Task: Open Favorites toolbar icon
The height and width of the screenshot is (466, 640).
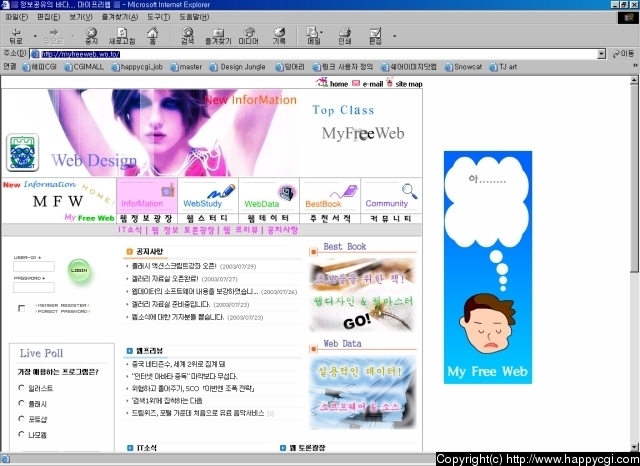Action: point(218,36)
